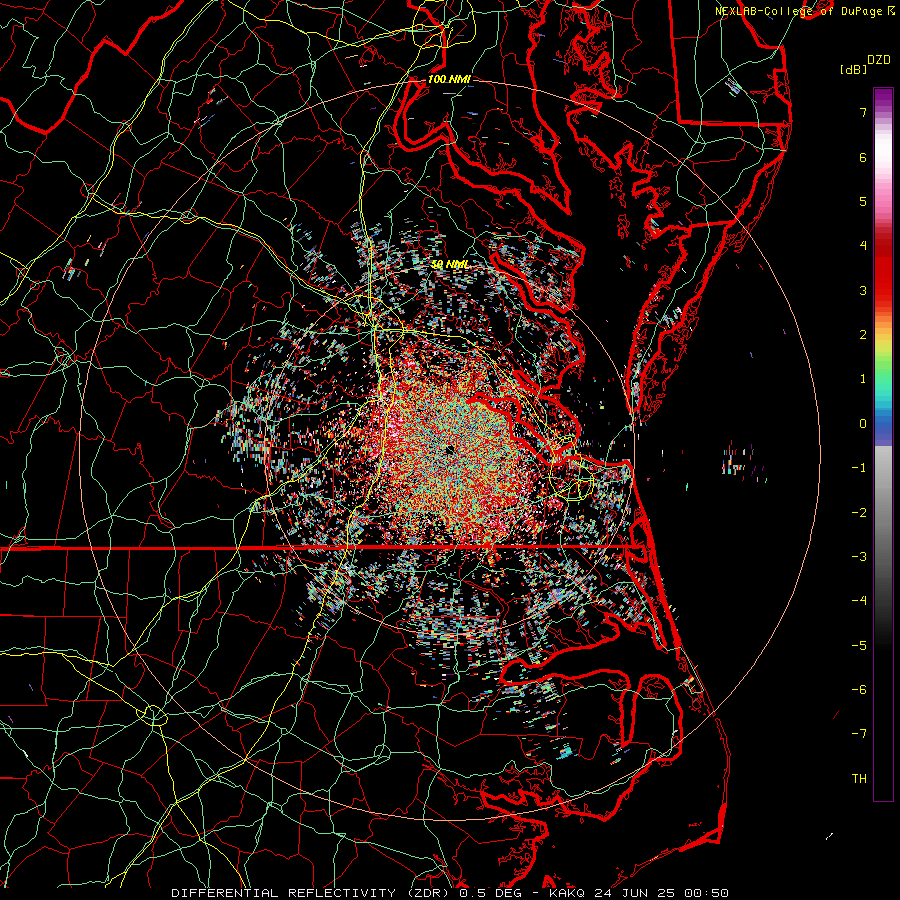Click the 3 value on the color scale

coord(863,290)
